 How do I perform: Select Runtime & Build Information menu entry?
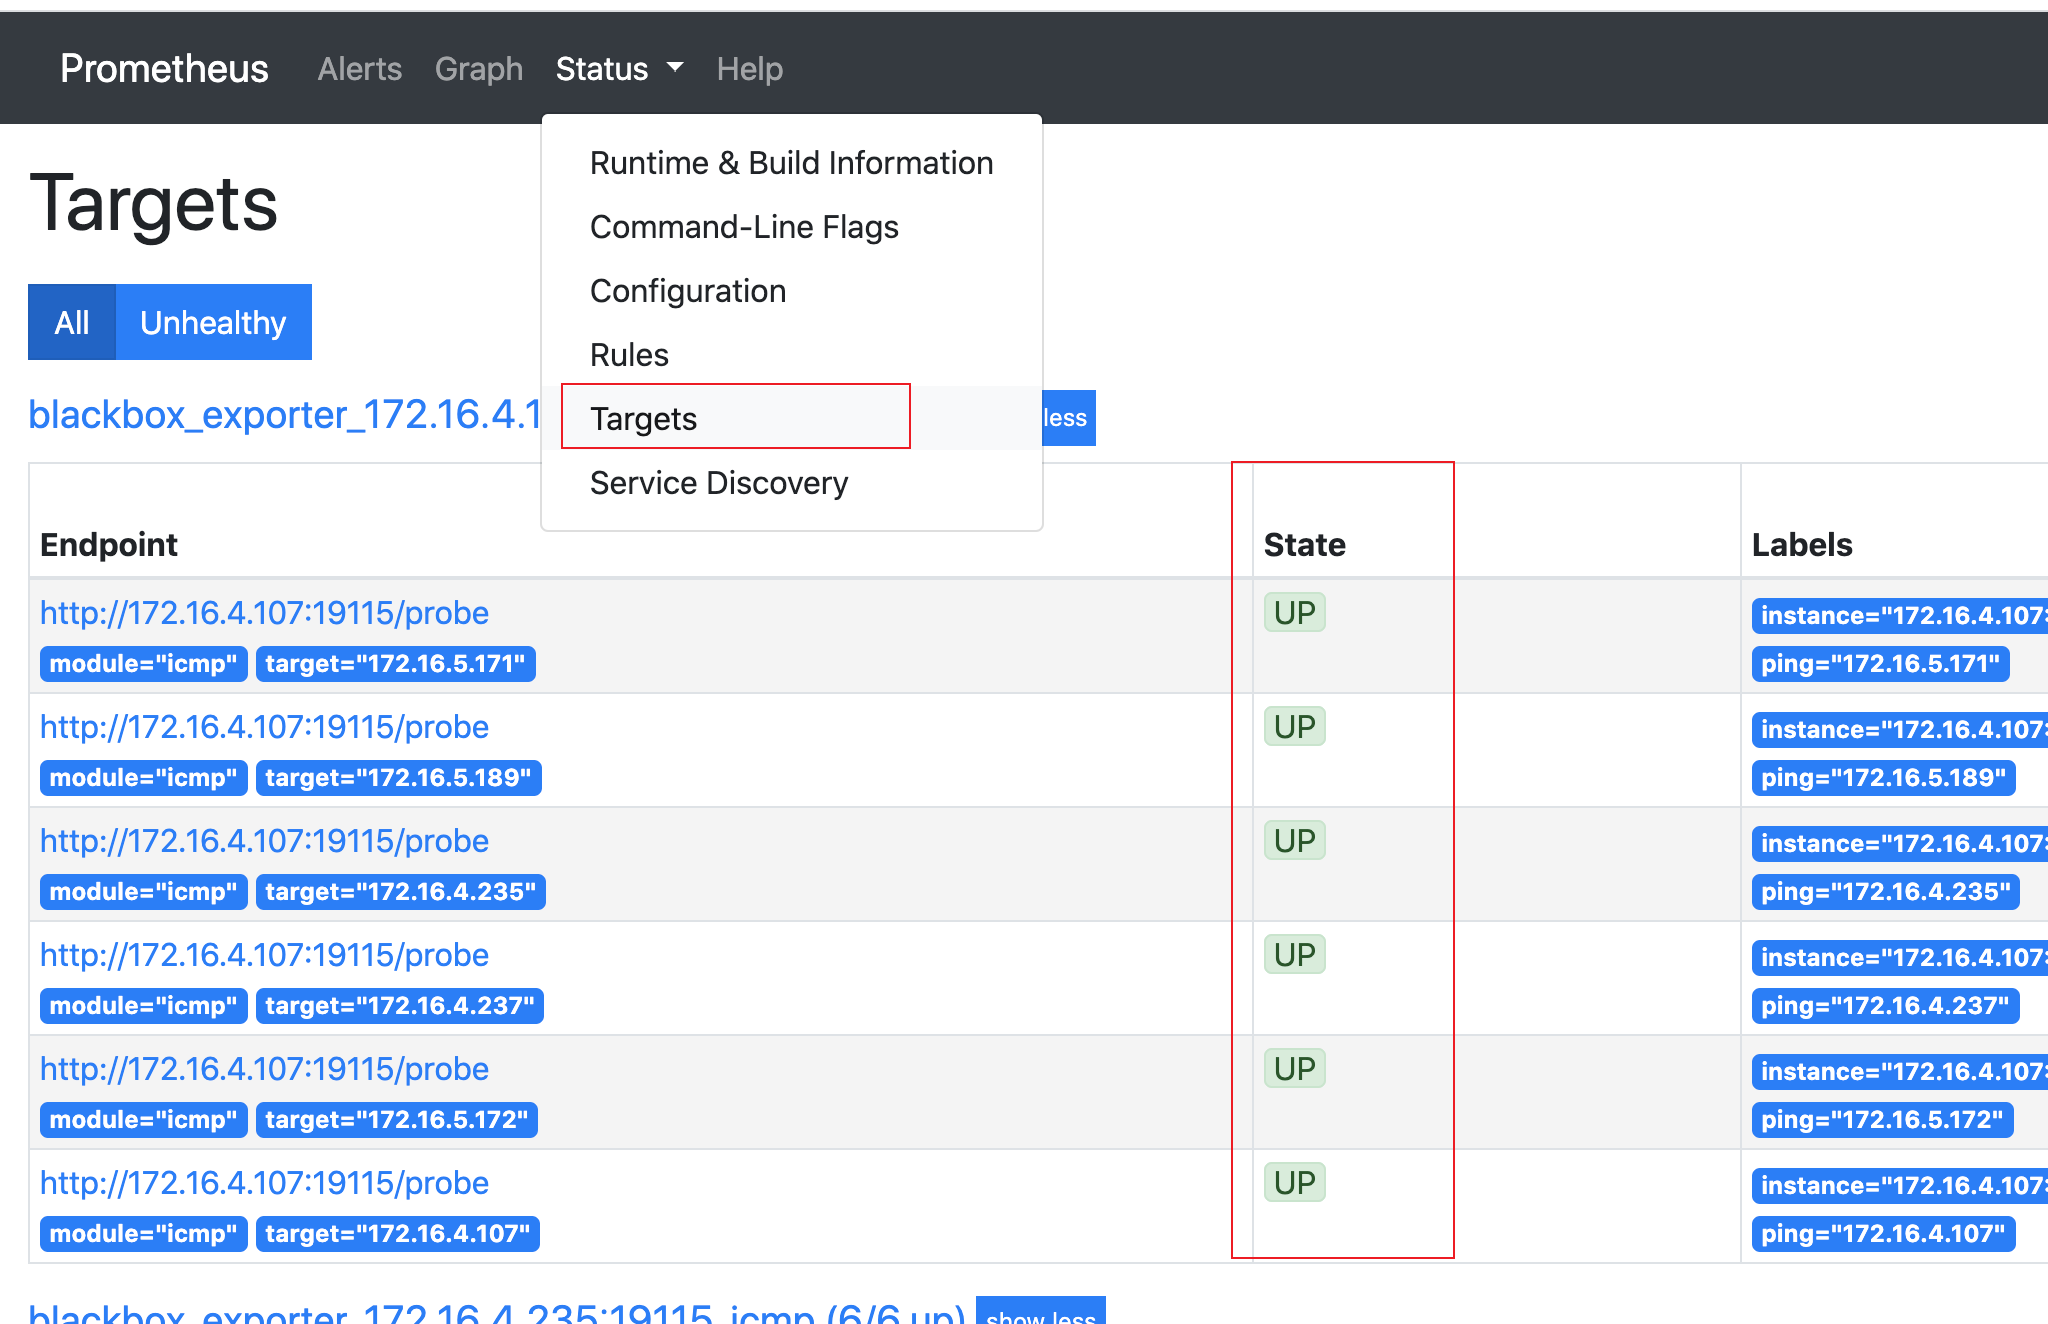click(791, 163)
